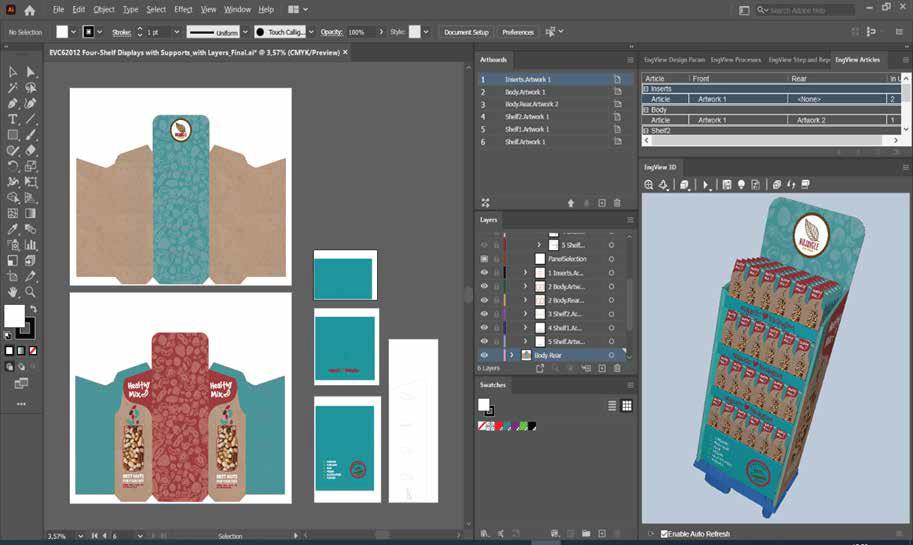Expand the Body Rear layer
Screen dimensions: 913x545
511,355
